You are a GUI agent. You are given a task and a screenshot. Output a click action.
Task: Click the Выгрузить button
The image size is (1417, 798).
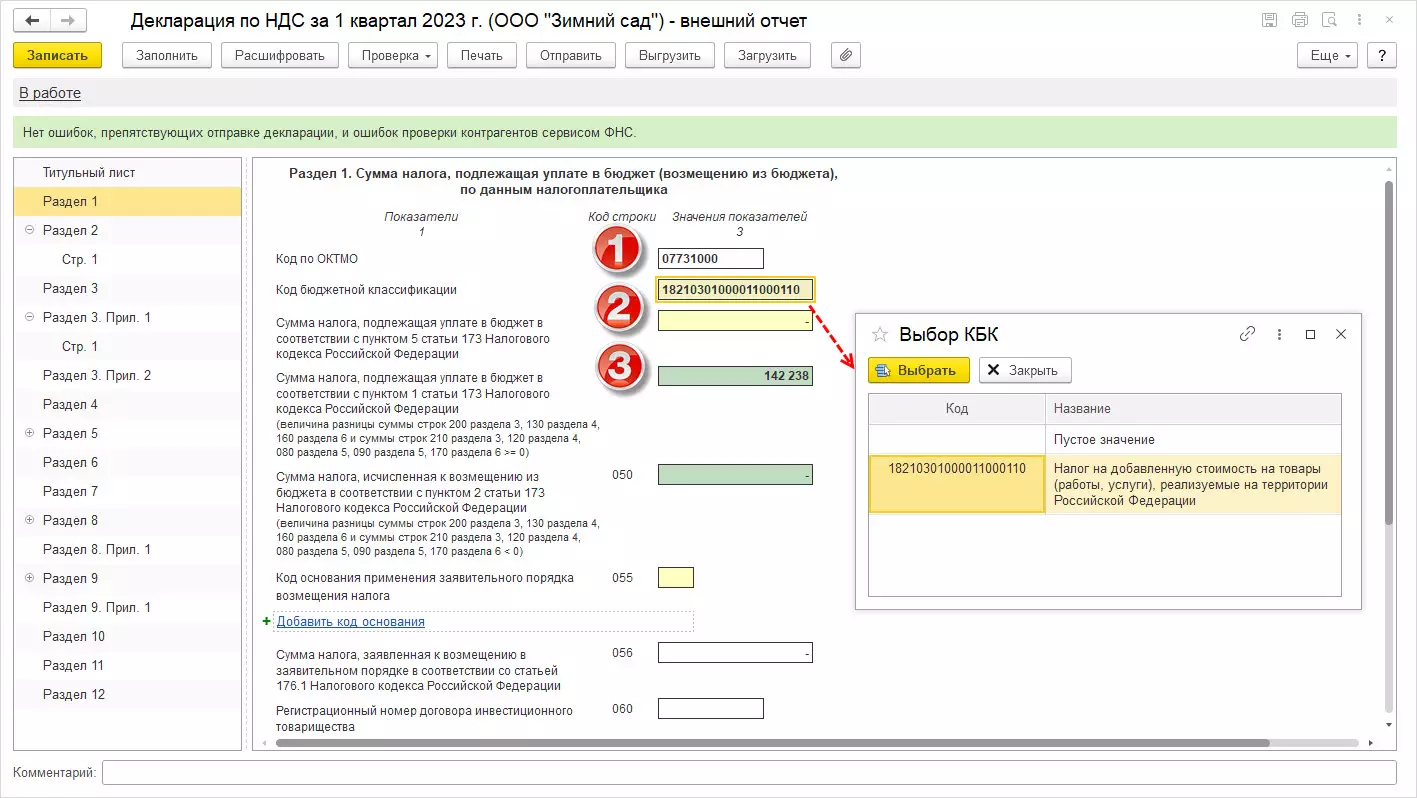[670, 55]
